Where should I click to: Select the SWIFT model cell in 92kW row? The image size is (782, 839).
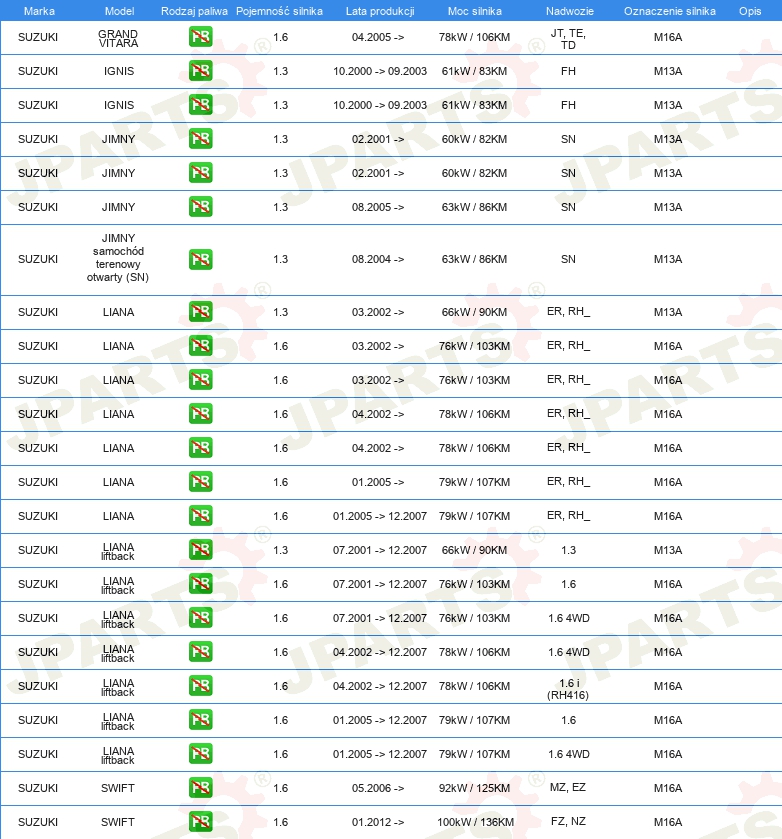[x=118, y=788]
